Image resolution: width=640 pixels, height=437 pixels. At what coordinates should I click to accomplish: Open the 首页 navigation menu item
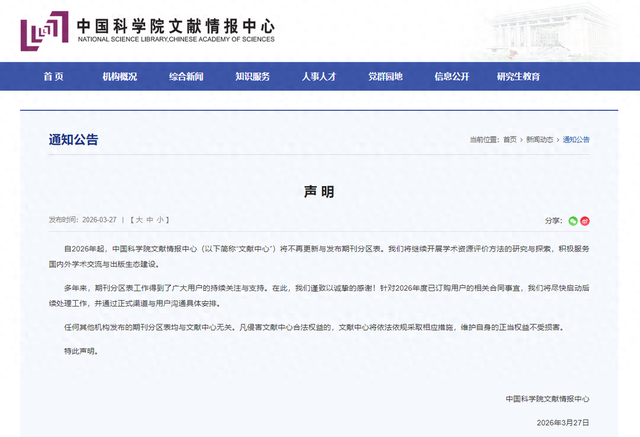[x=53, y=76]
